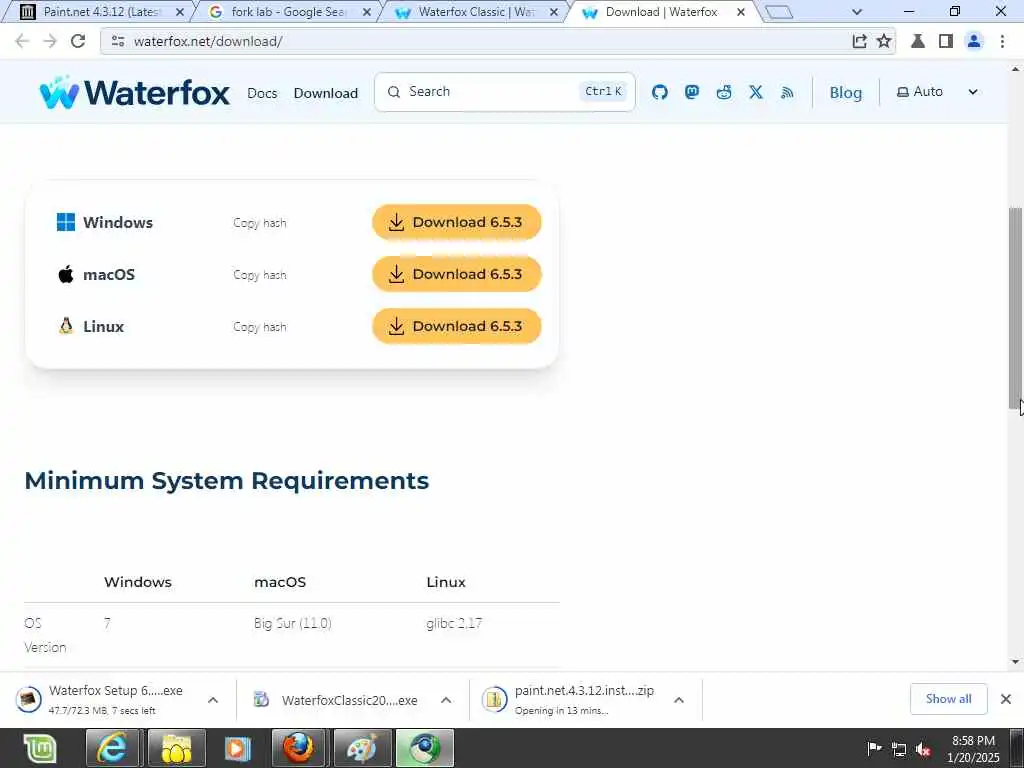This screenshot has width=1024, height=768.
Task: Open the Reddit icon link
Action: click(724, 92)
